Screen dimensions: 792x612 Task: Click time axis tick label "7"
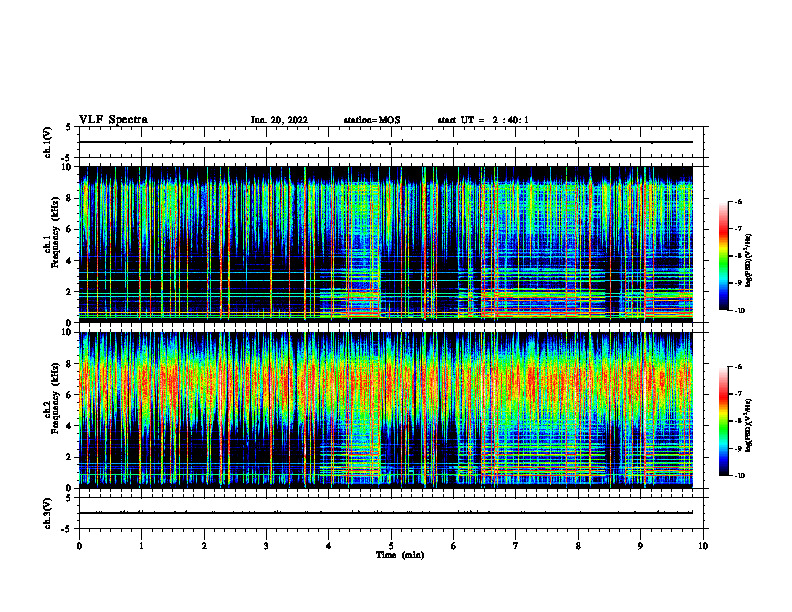[x=516, y=546]
